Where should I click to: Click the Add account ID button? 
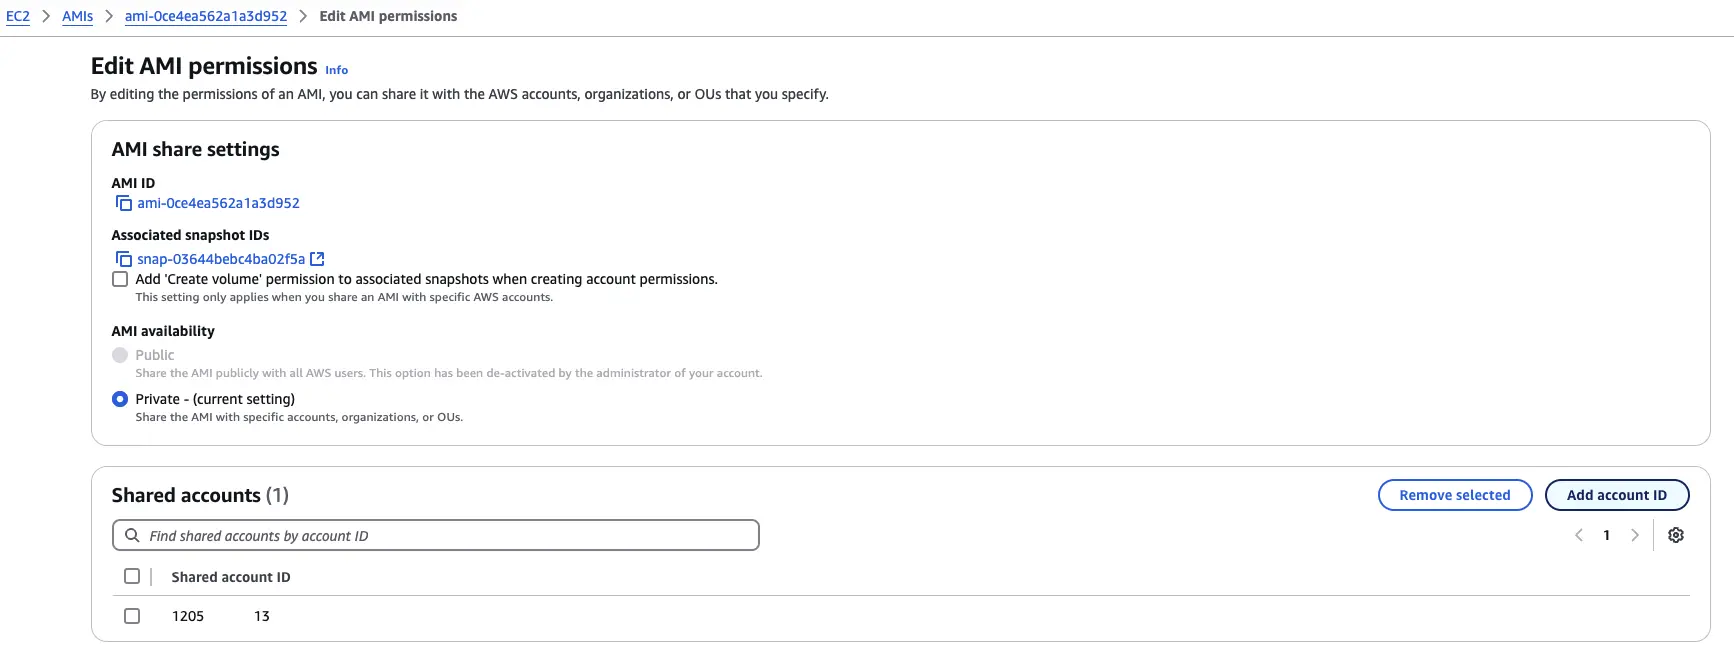[x=1616, y=495]
